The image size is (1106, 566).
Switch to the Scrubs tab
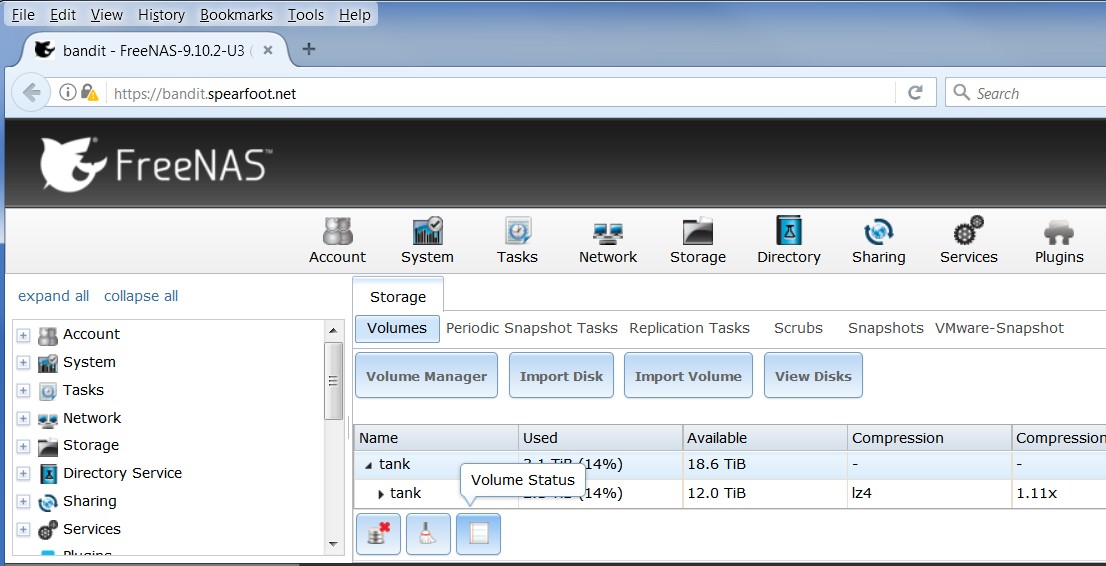point(798,328)
